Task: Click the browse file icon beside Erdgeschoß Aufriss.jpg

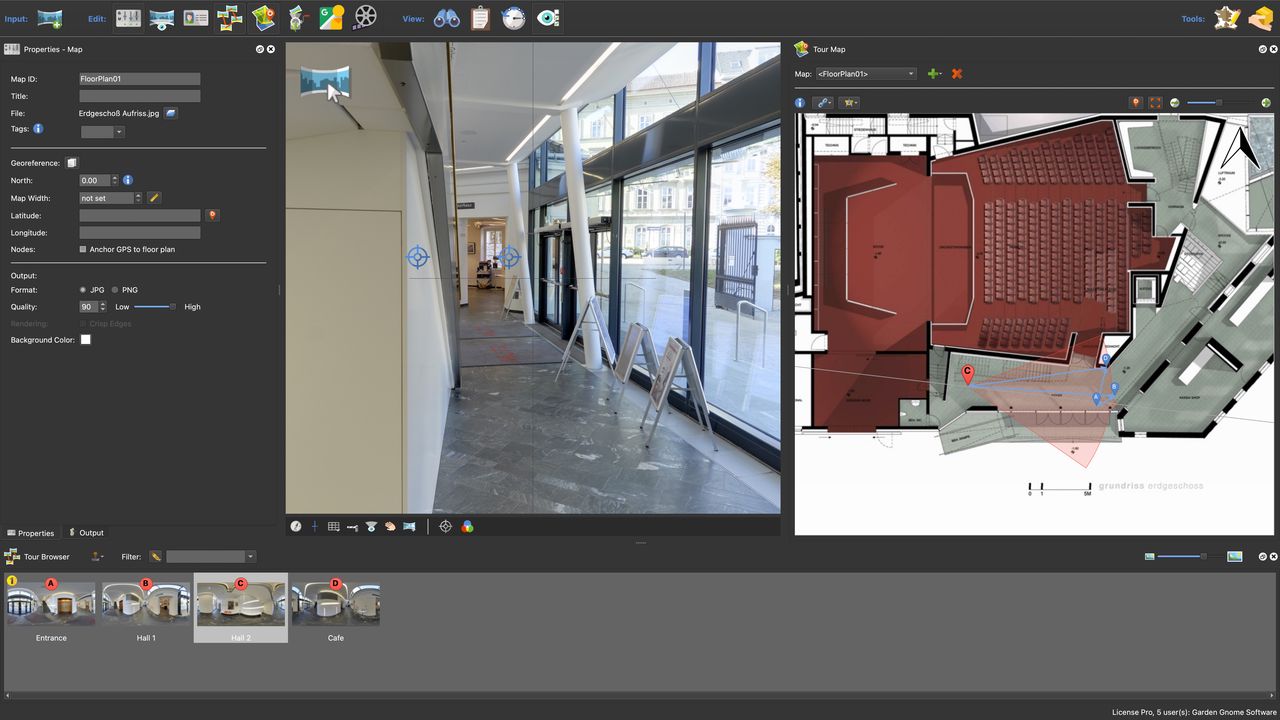Action: (x=171, y=114)
